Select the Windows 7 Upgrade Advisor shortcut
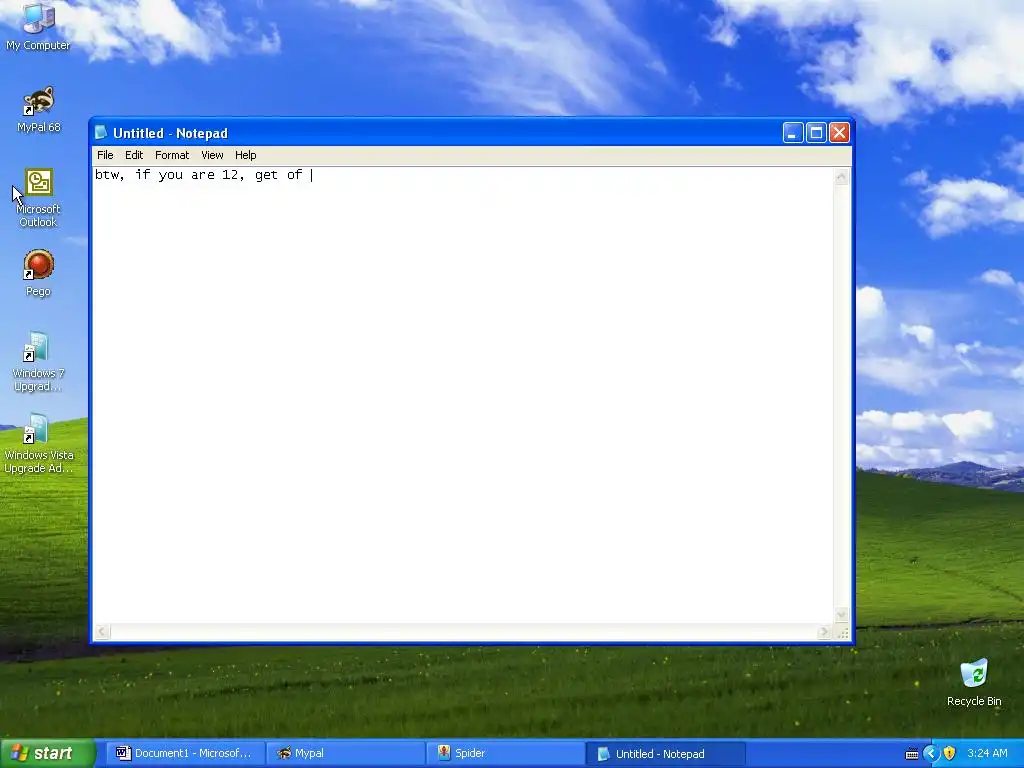The width and height of the screenshot is (1024, 768). pyautogui.click(x=38, y=361)
